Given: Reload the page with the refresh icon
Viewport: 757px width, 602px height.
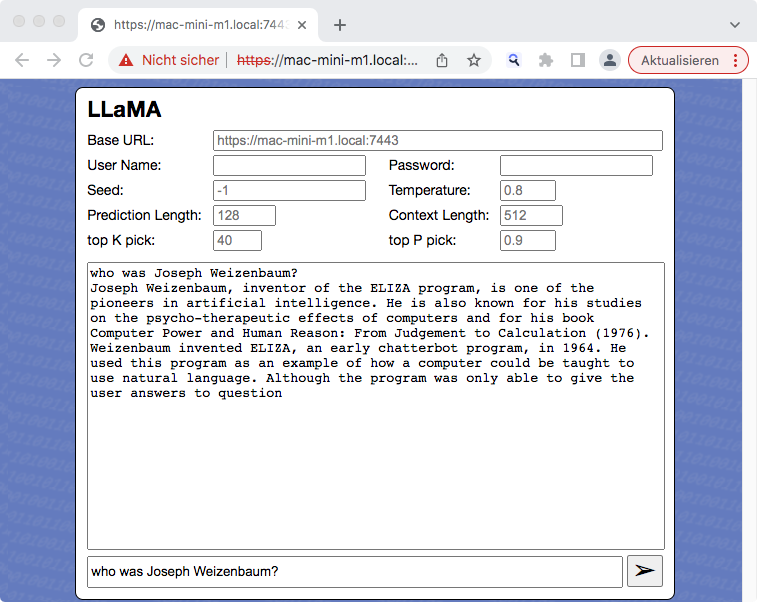Looking at the screenshot, I should click(x=86, y=60).
